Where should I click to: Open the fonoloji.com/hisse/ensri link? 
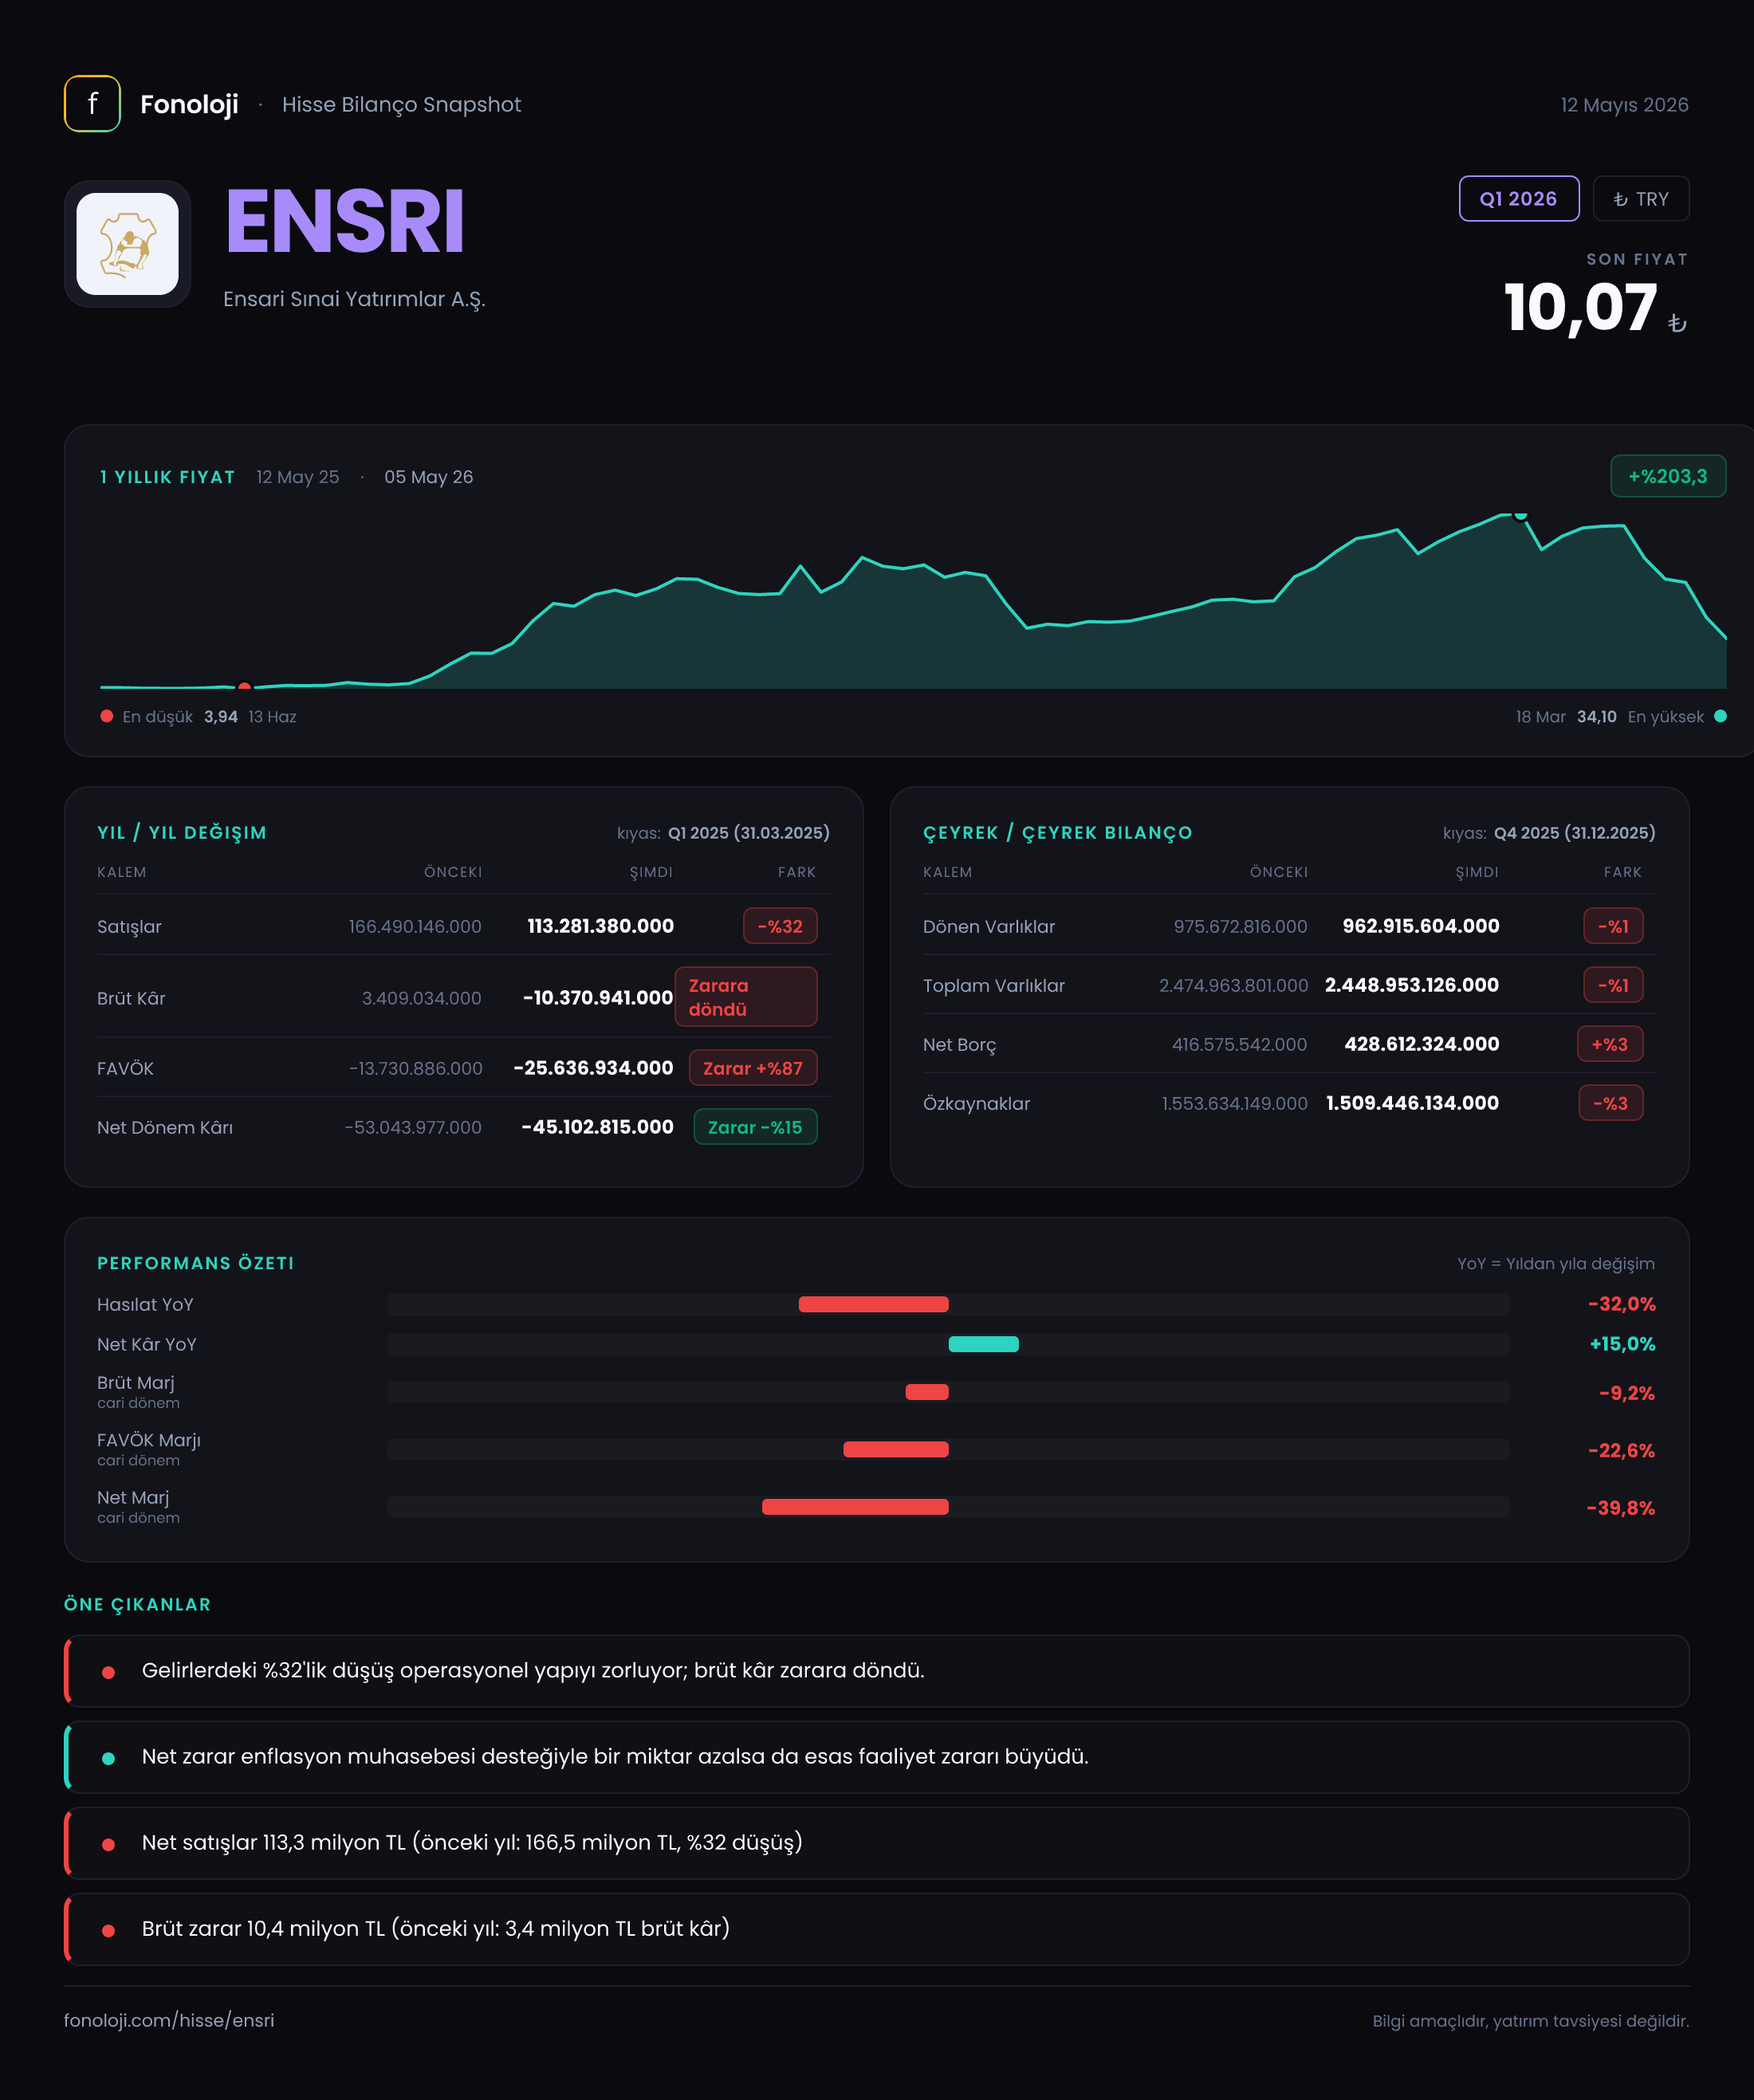[169, 2020]
